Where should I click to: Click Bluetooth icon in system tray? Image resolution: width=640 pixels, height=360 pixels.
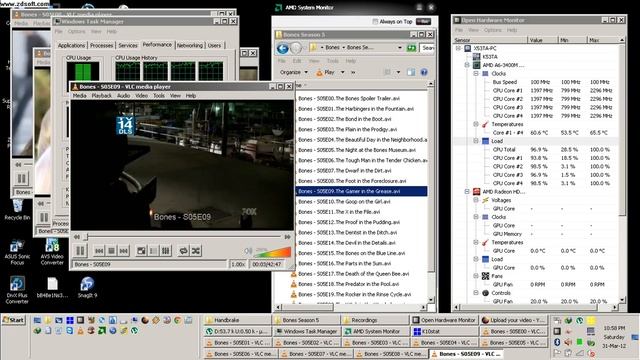pos(557,342)
